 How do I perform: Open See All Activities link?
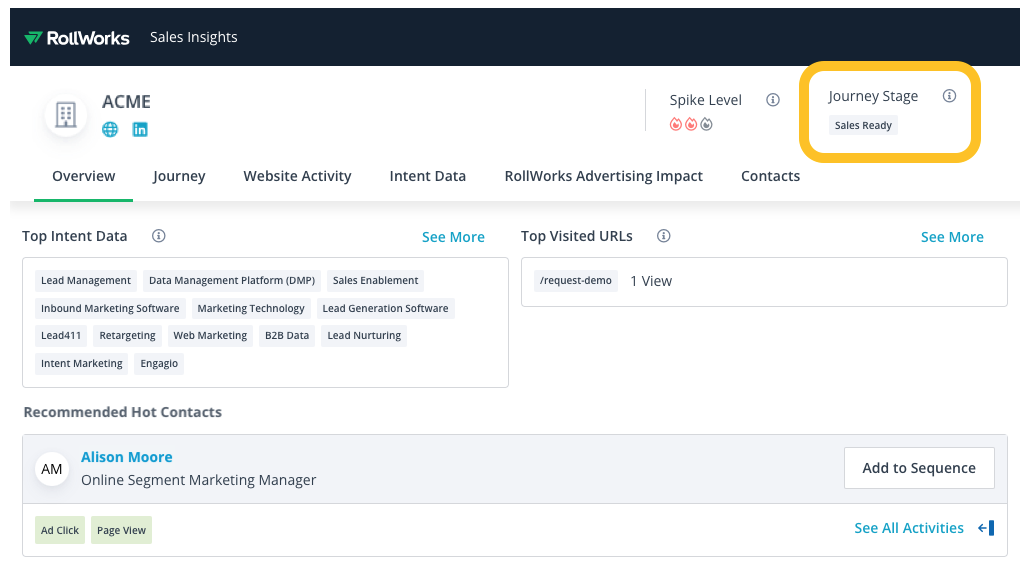(909, 528)
